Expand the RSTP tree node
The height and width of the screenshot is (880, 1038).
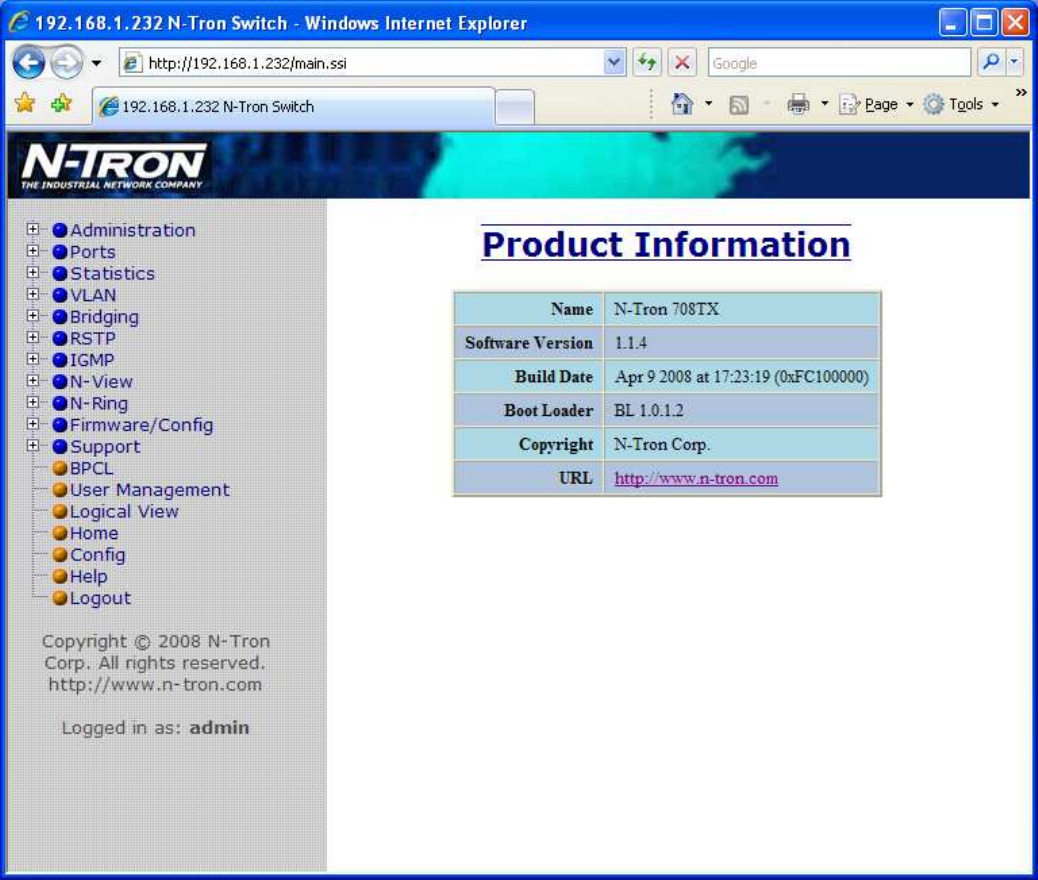pos(32,337)
